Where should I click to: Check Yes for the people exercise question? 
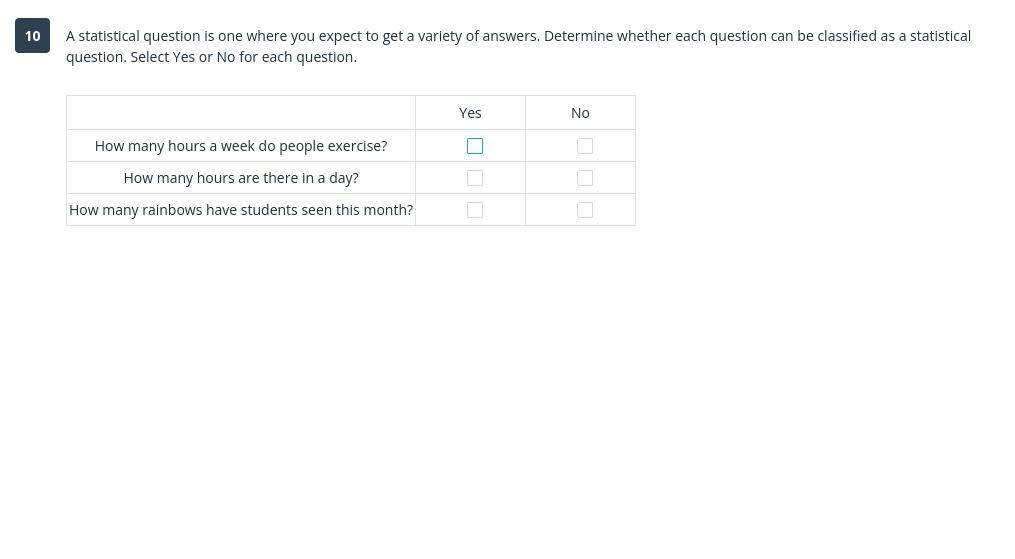pyautogui.click(x=475, y=146)
